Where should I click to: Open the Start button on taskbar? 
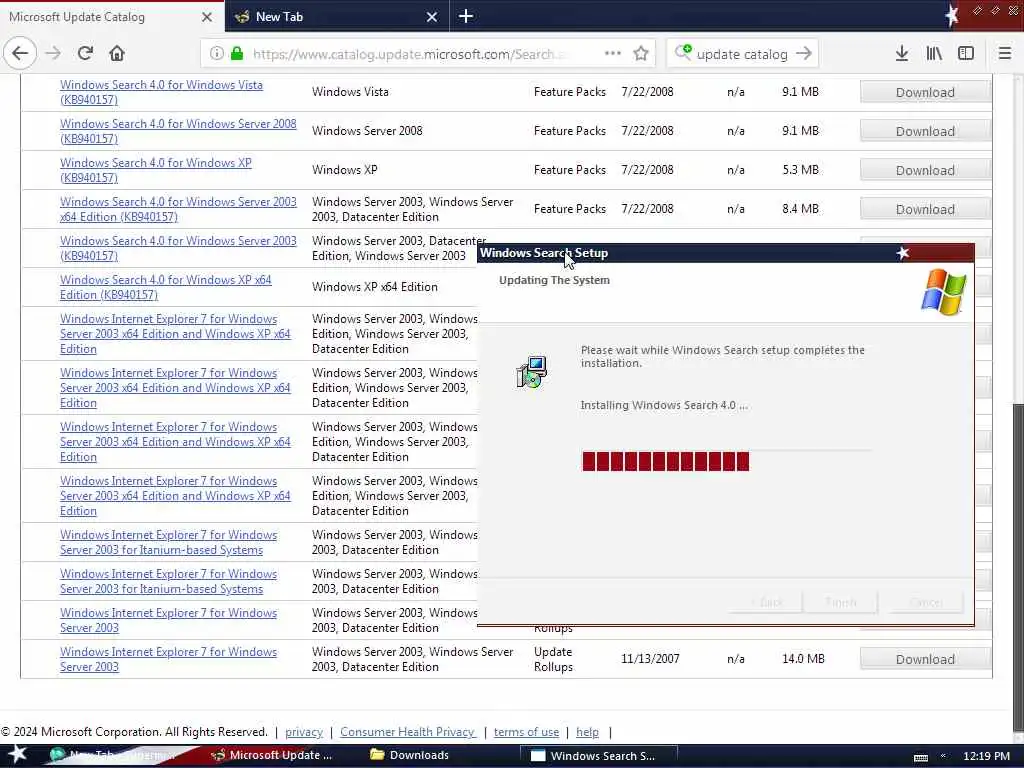[18, 755]
